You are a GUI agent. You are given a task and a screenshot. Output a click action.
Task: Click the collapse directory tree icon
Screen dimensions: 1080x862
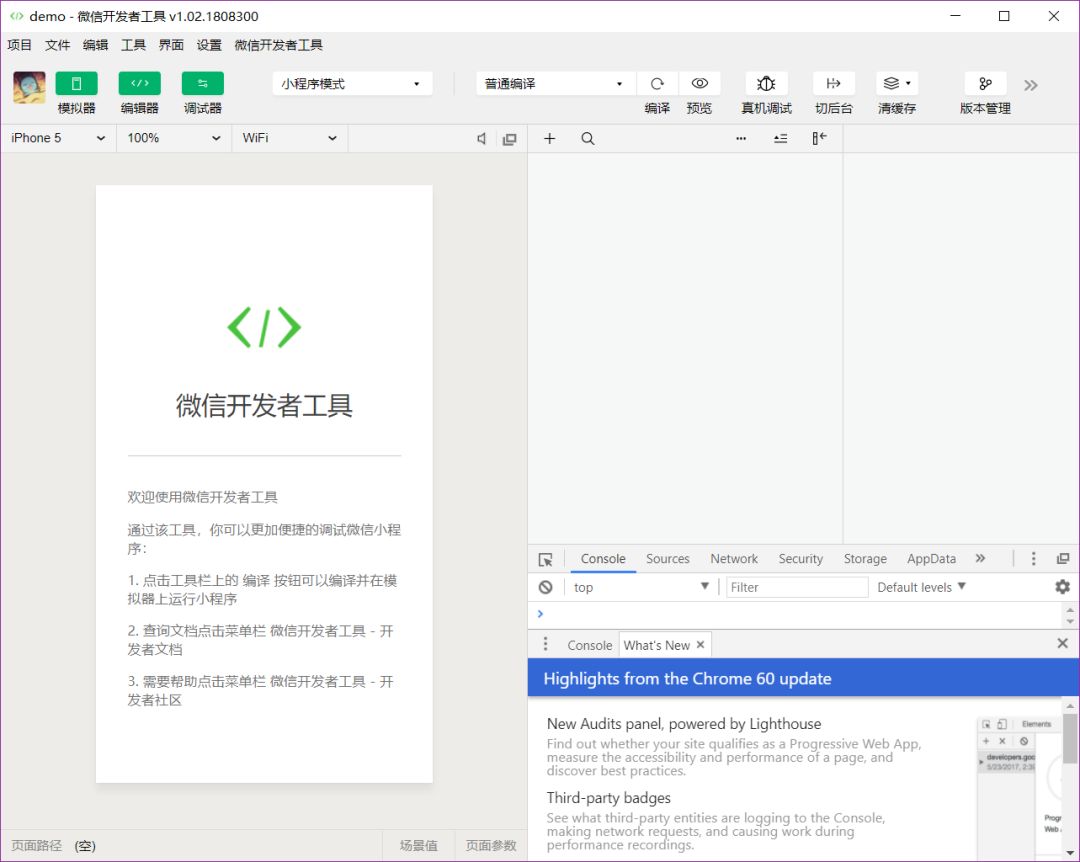click(780, 138)
